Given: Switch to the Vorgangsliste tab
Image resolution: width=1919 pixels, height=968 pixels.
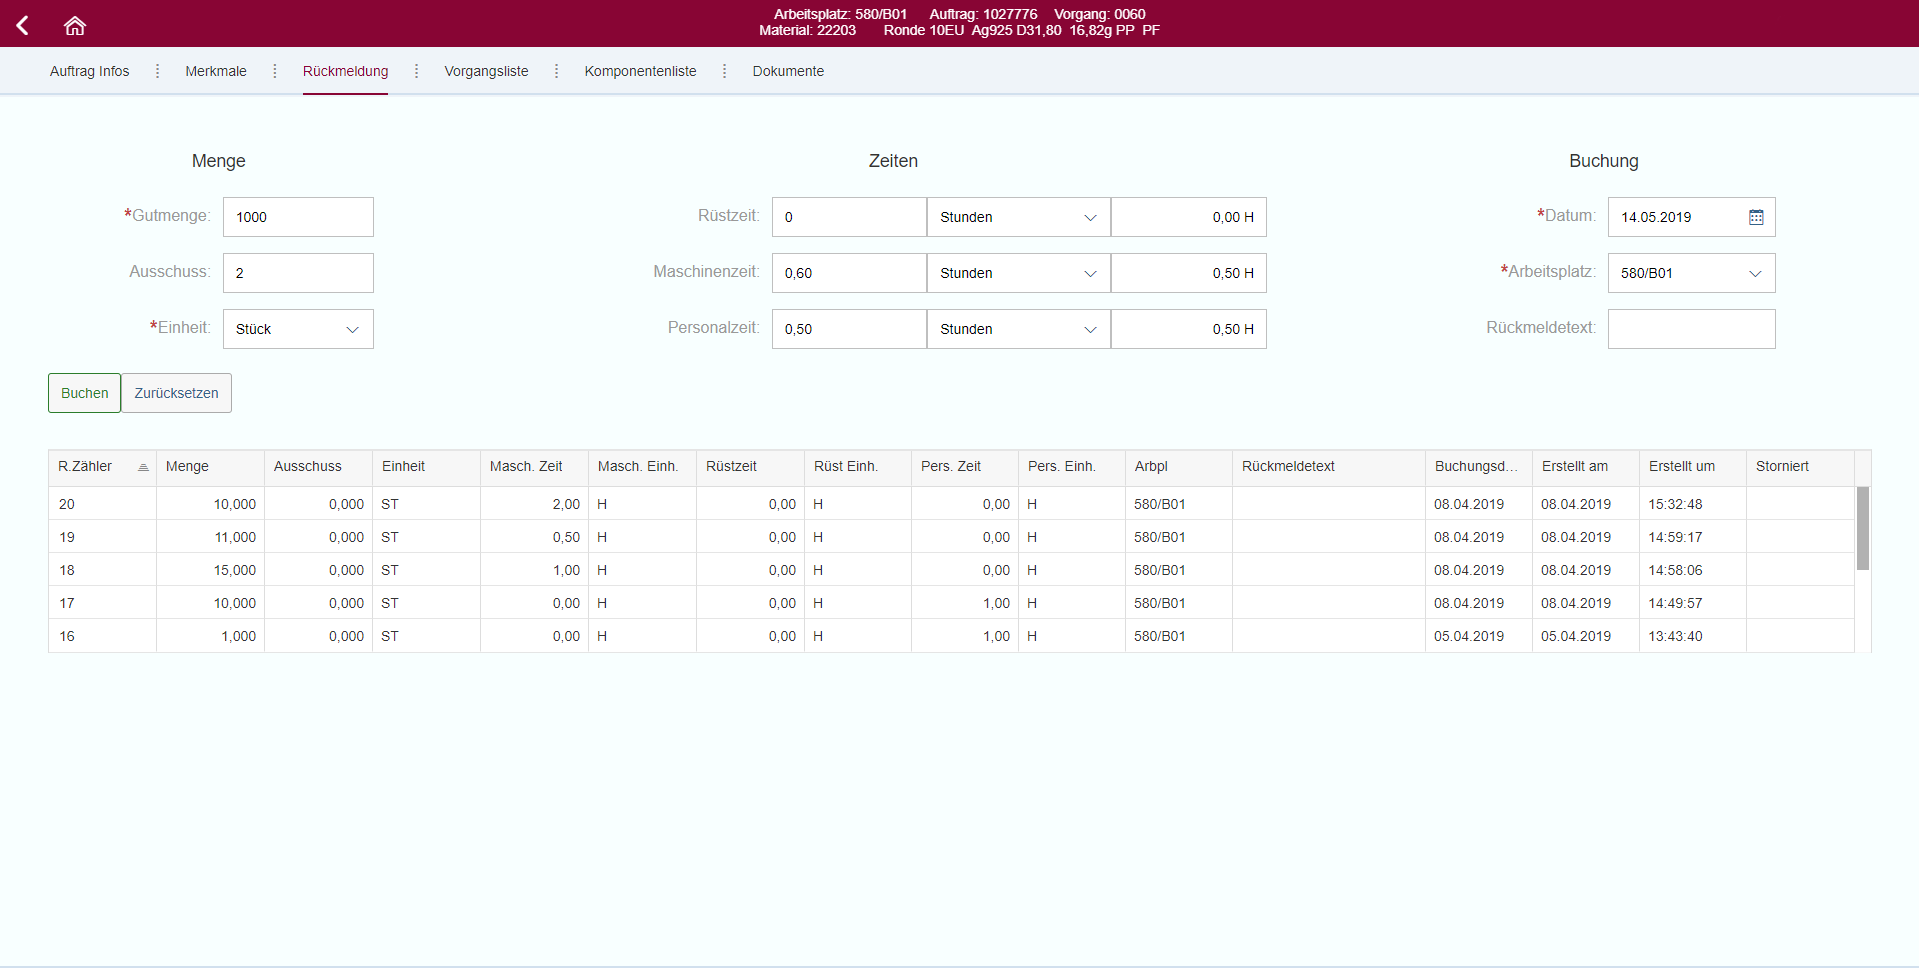Looking at the screenshot, I should click(486, 71).
